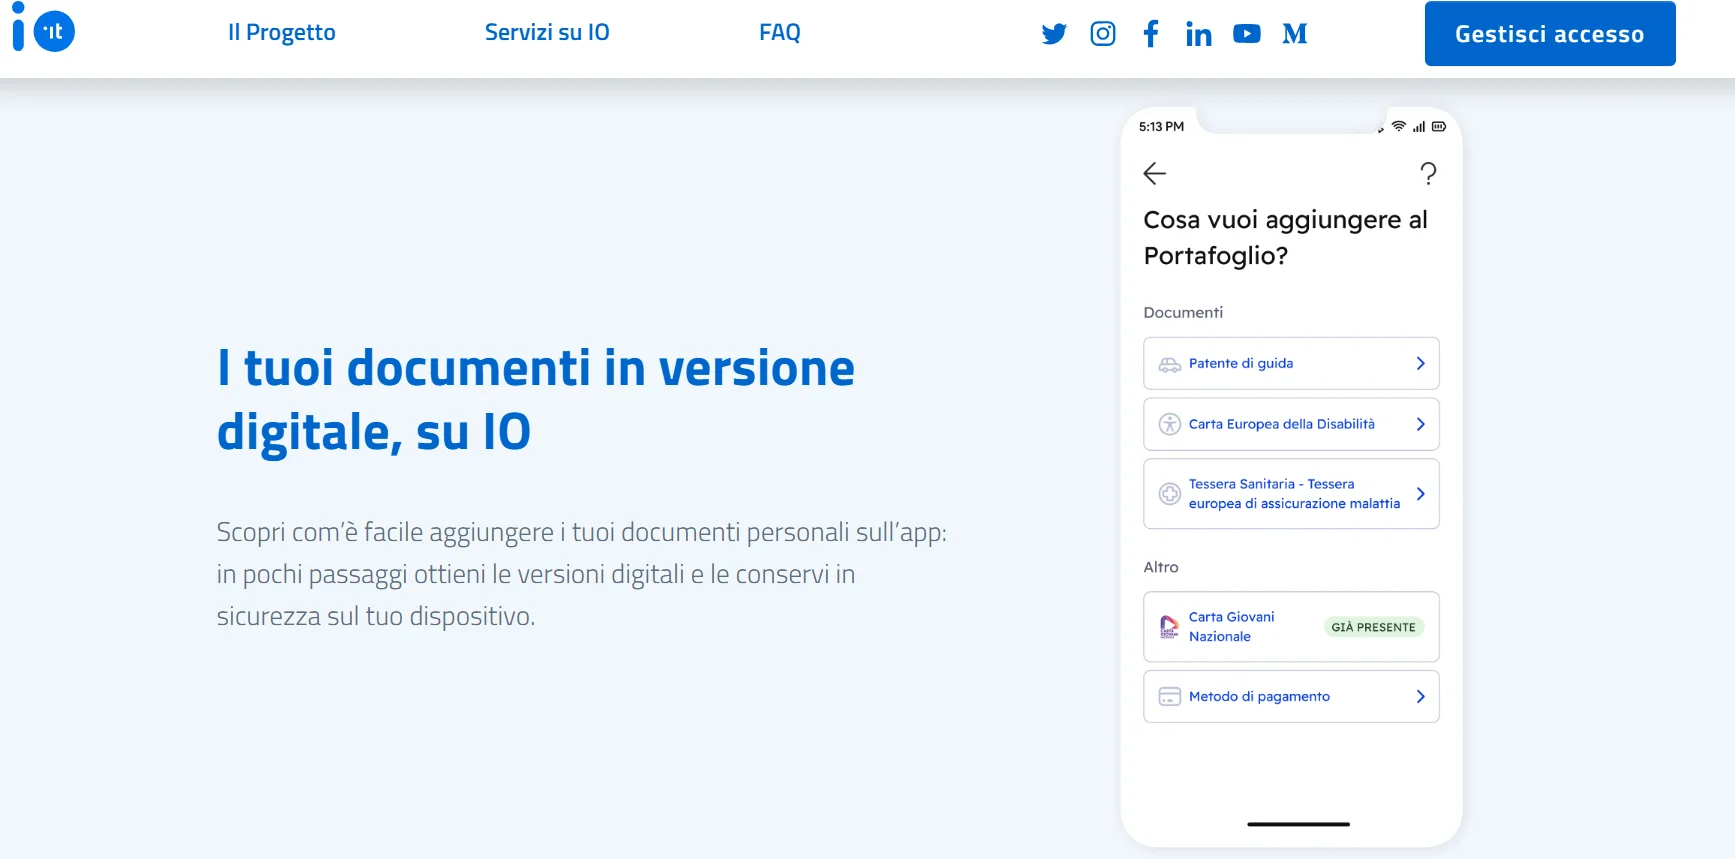Select the Carta Giovani Nazionale card
1735x859 pixels.
(x=1231, y=627)
